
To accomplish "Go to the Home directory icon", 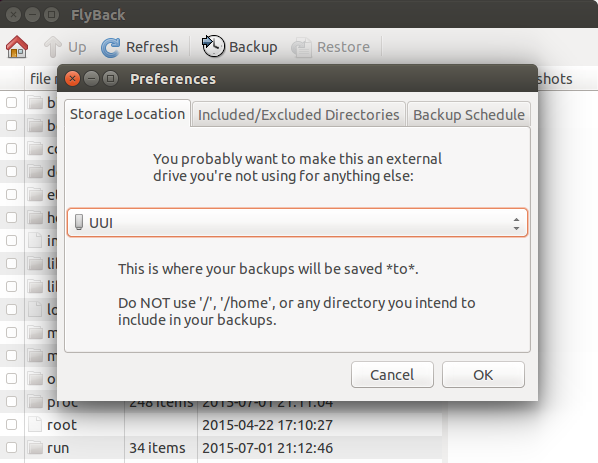I will point(17,47).
